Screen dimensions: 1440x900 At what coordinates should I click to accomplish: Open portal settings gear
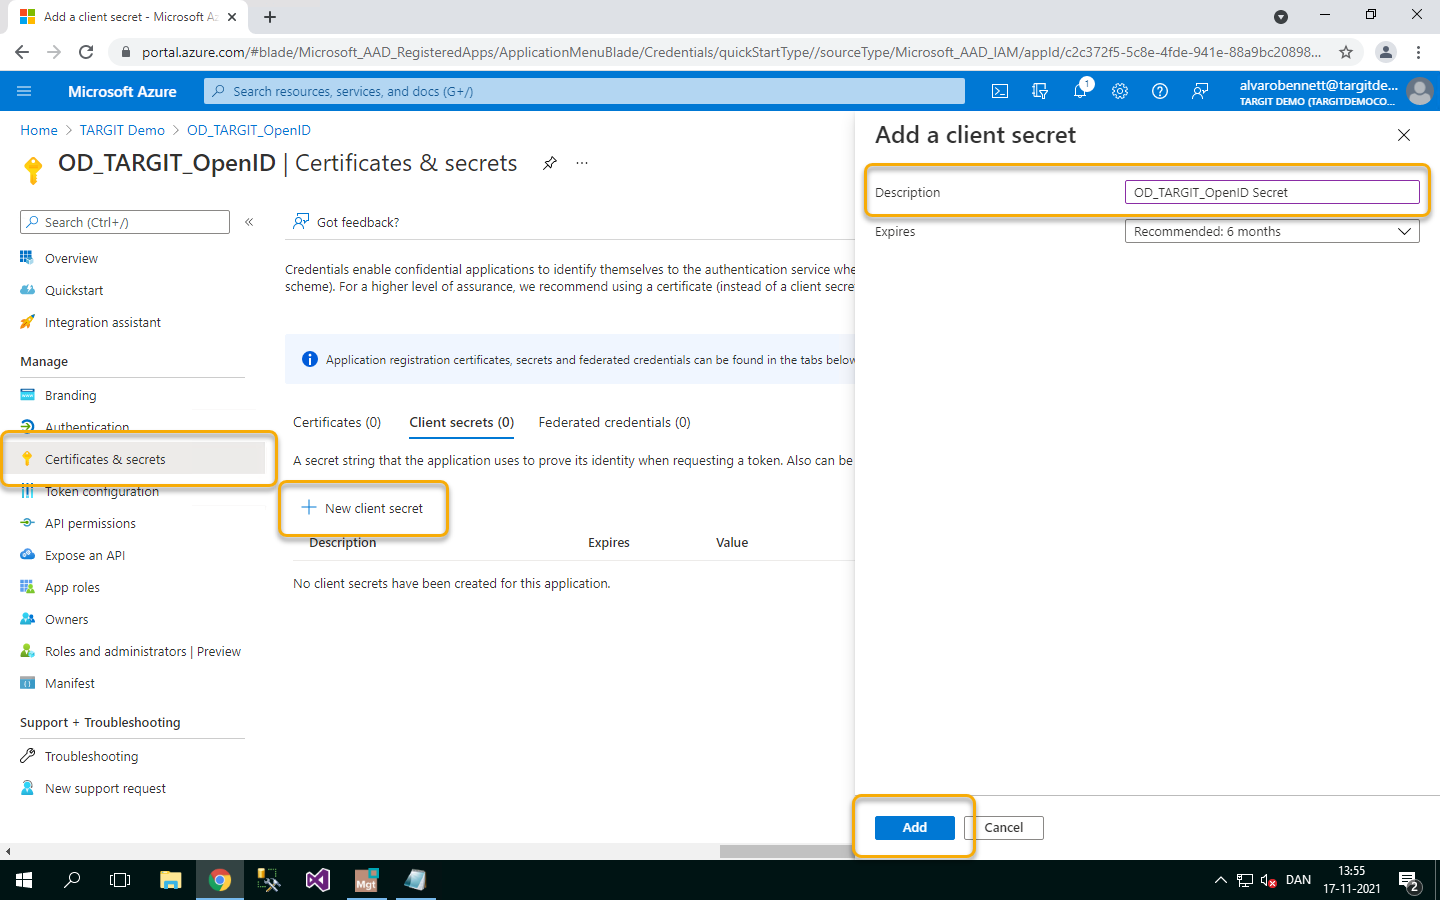(1120, 91)
